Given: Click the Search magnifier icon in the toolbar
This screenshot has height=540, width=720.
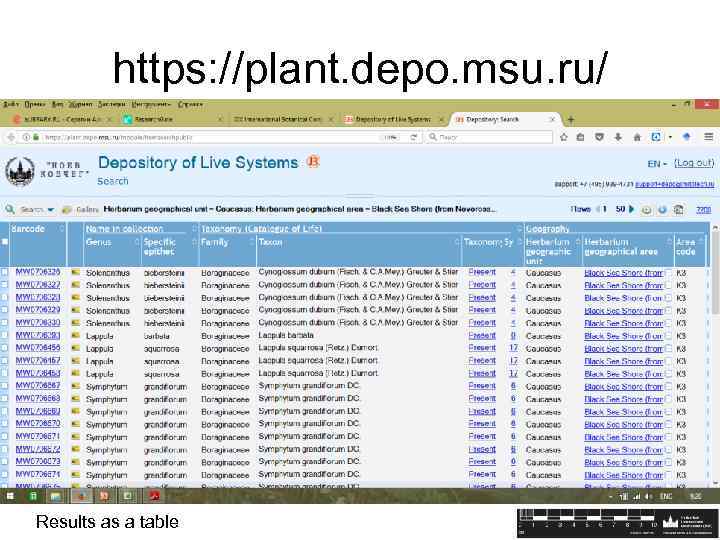Looking at the screenshot, I should point(10,209).
